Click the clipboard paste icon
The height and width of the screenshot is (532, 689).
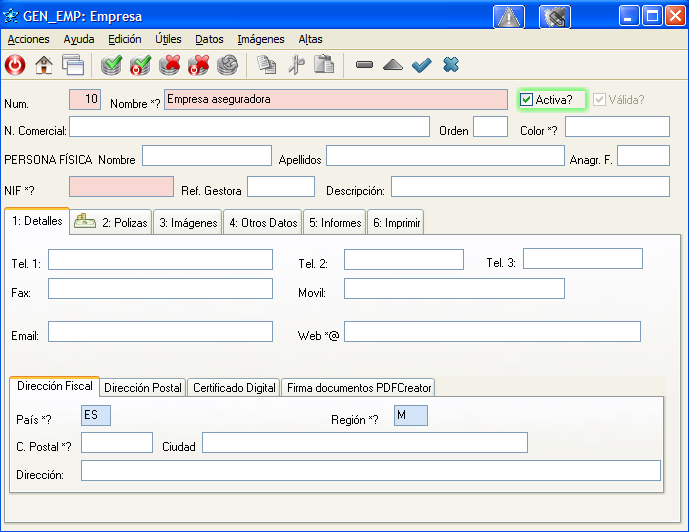(x=323, y=65)
